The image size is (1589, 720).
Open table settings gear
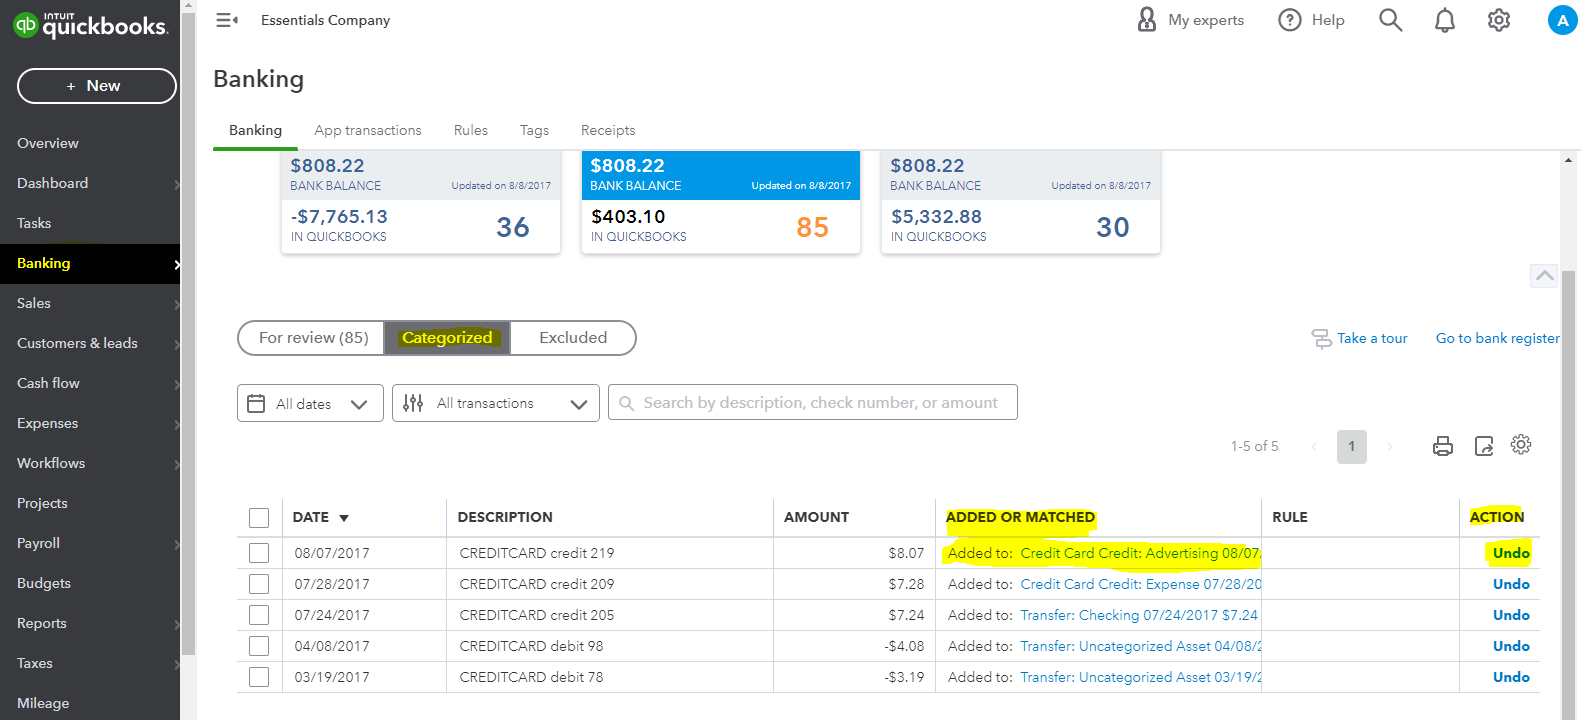click(x=1521, y=445)
